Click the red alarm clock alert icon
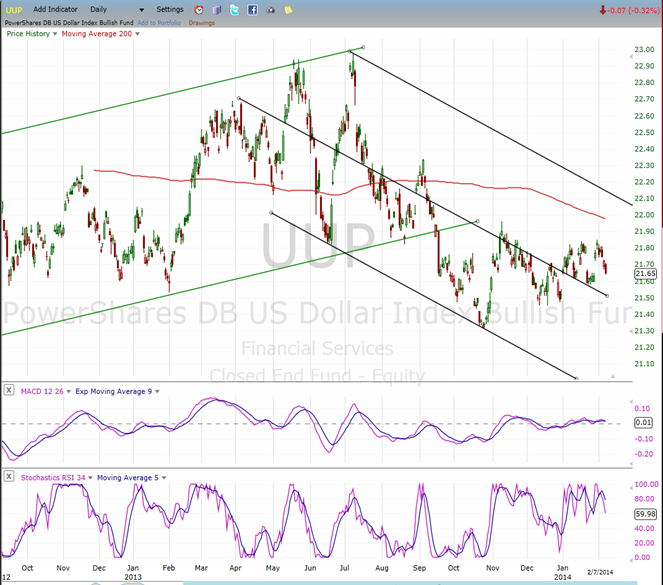Screen dimensions: 663x585 click(x=198, y=9)
